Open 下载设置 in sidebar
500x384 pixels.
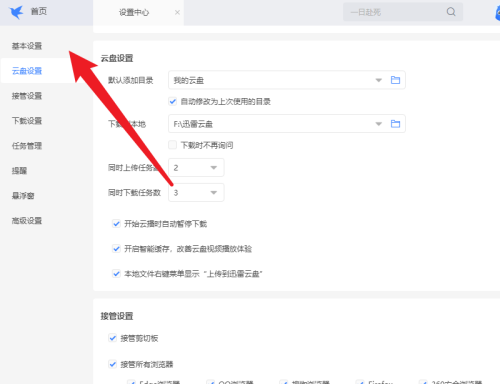27,121
